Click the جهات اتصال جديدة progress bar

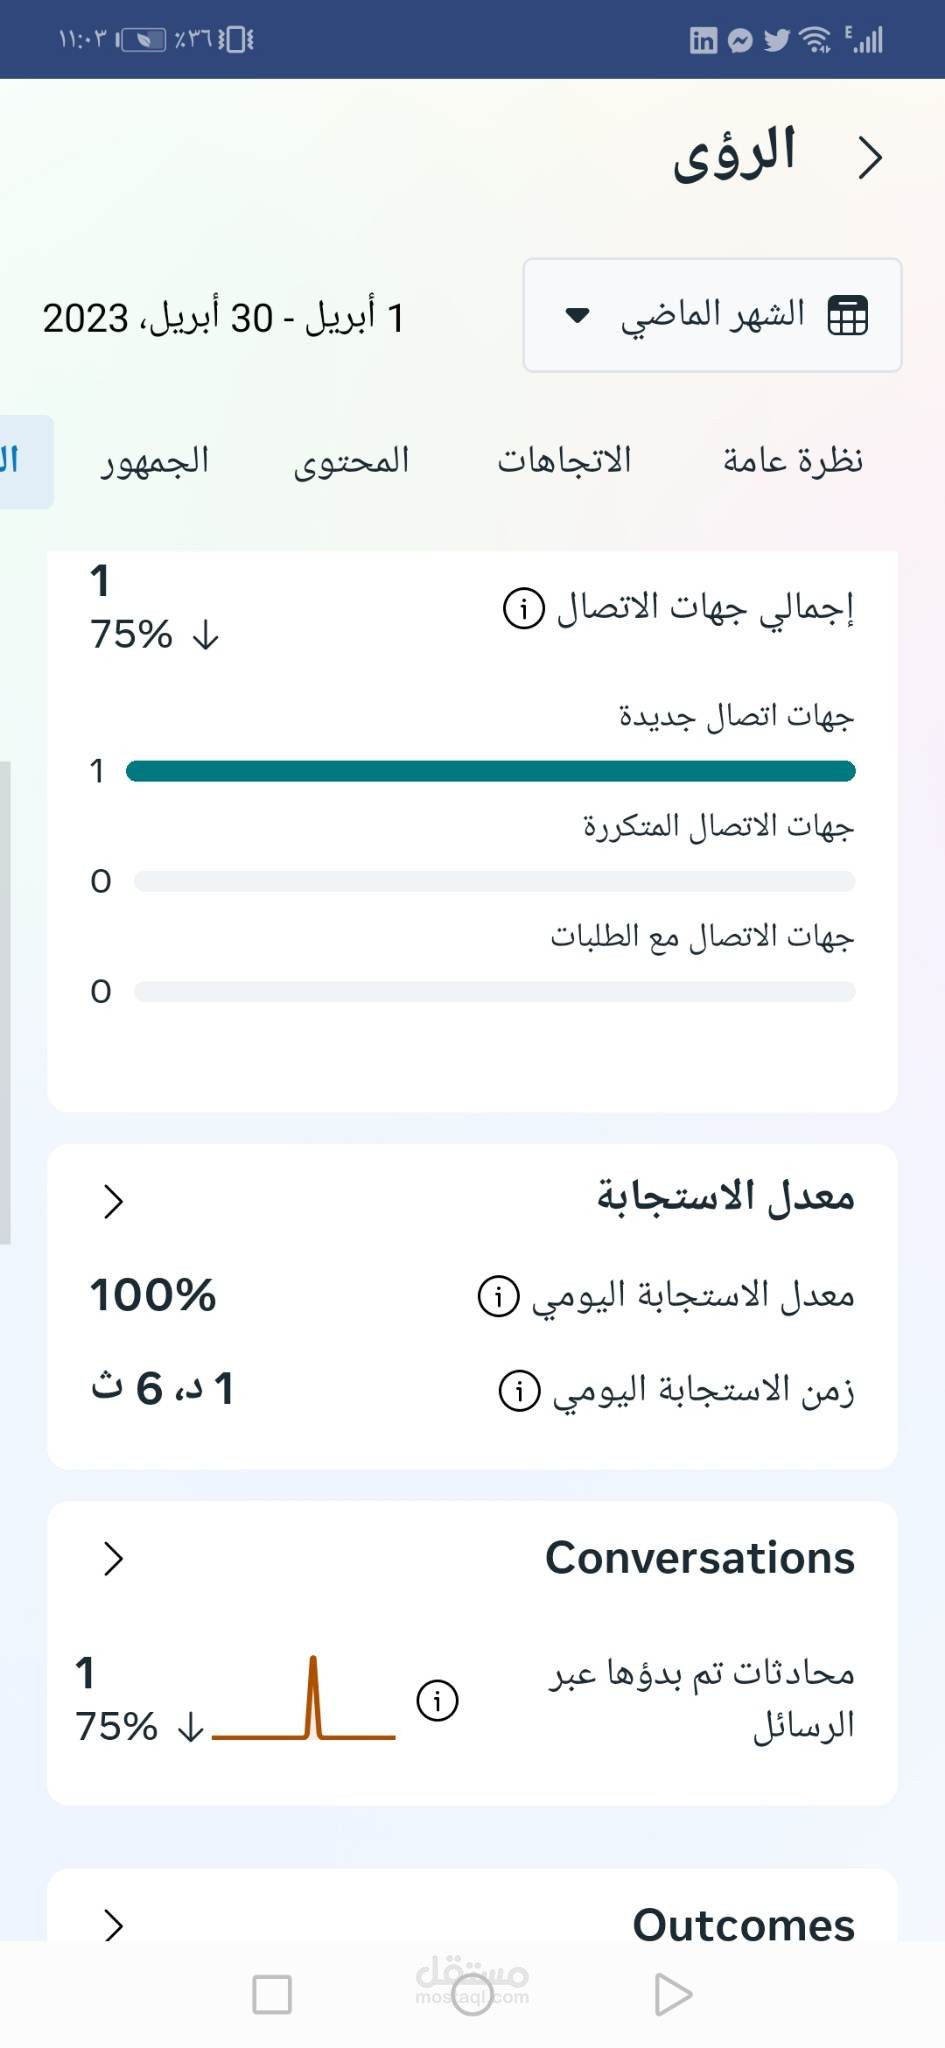(490, 771)
